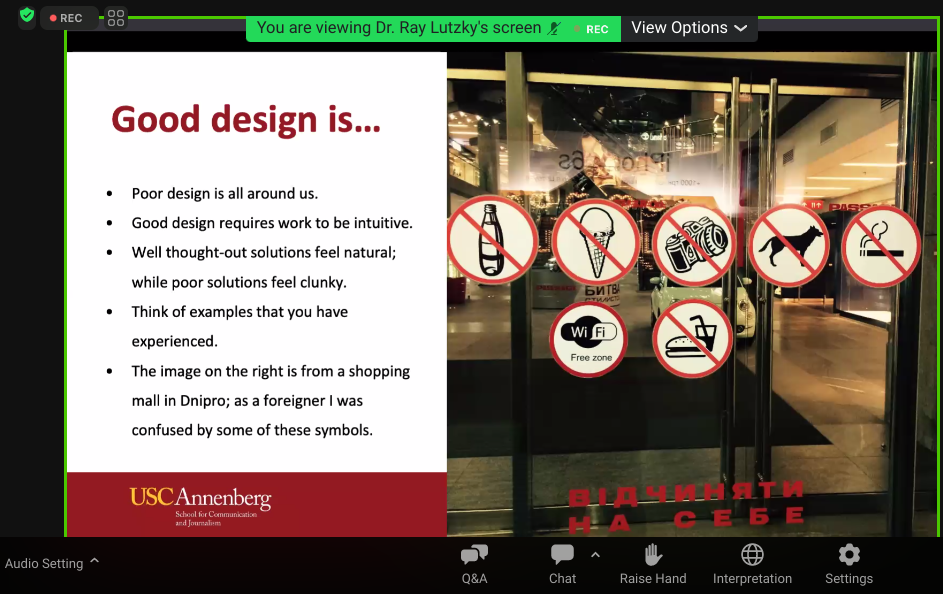Click the green screen-sharing banner for Dr. Ray Lutzky
943x594 pixels.
click(x=400, y=28)
